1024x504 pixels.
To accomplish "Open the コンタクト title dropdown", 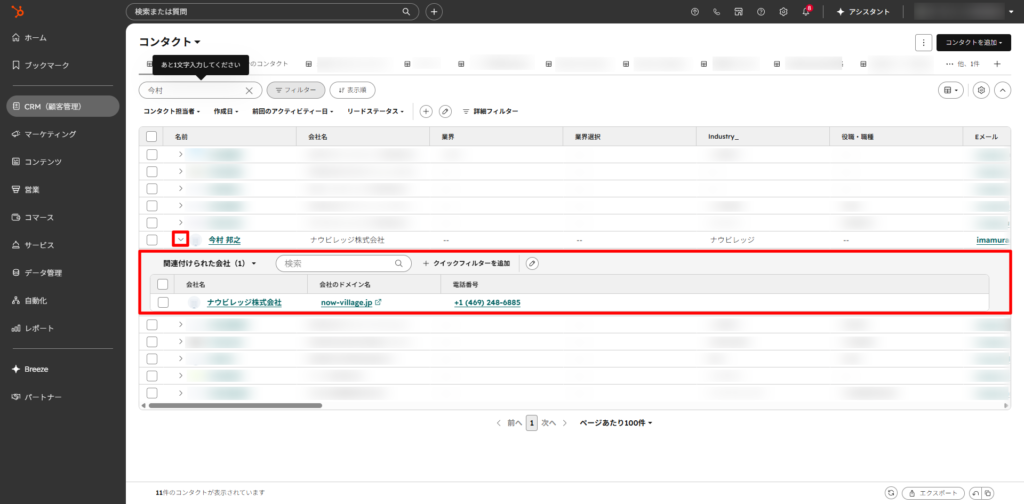I will 169,42.
